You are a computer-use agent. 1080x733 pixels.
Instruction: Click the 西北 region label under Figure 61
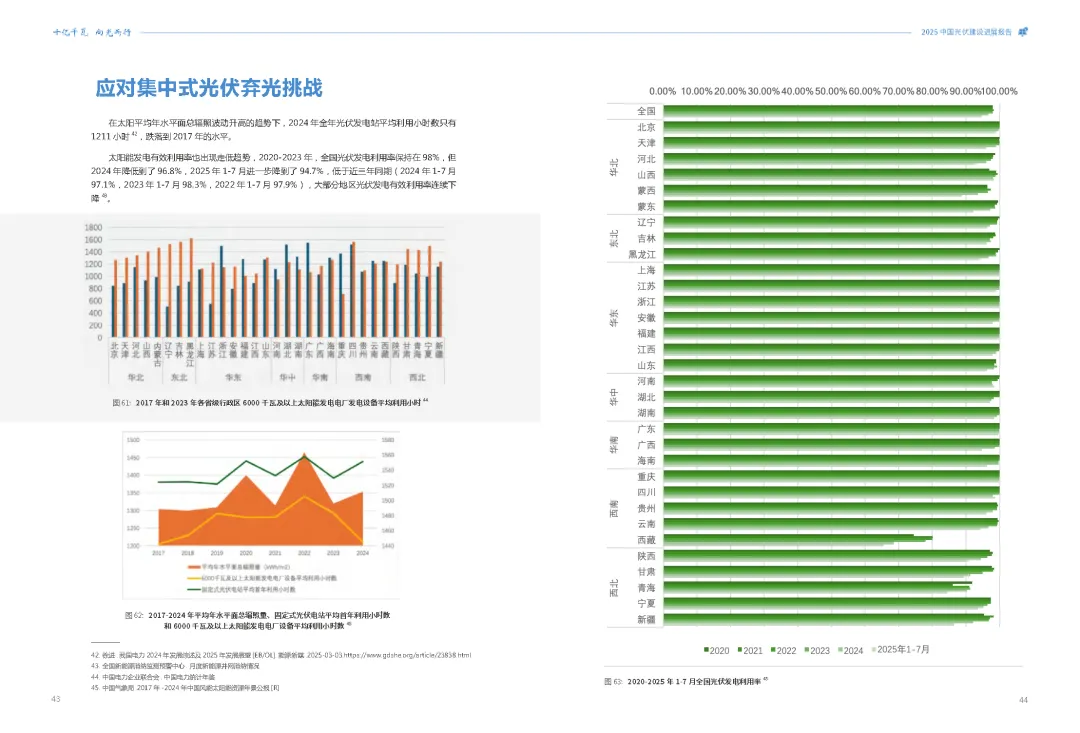point(417,378)
